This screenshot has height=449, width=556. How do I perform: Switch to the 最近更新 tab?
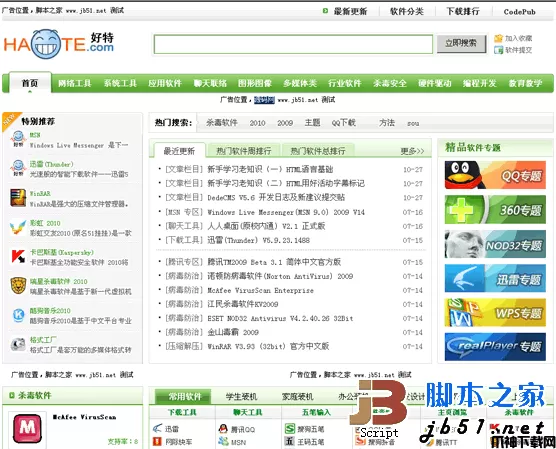pyautogui.click(x=179, y=151)
